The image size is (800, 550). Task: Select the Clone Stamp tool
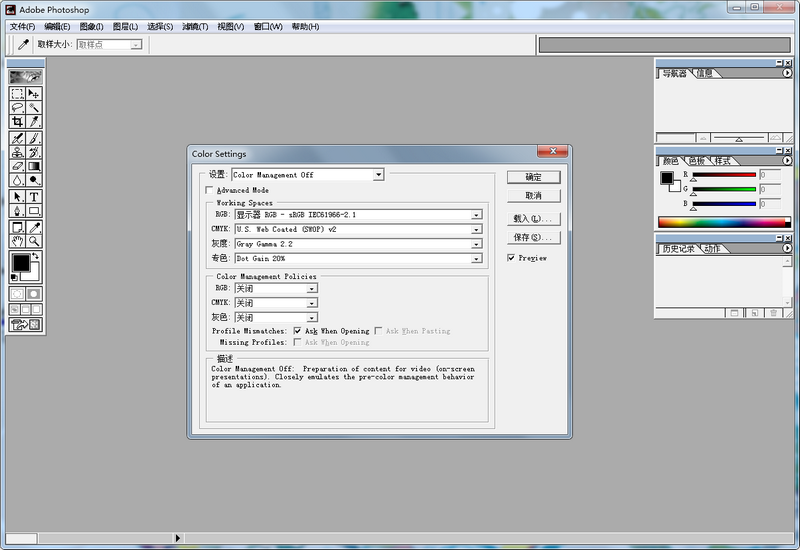coord(17,152)
